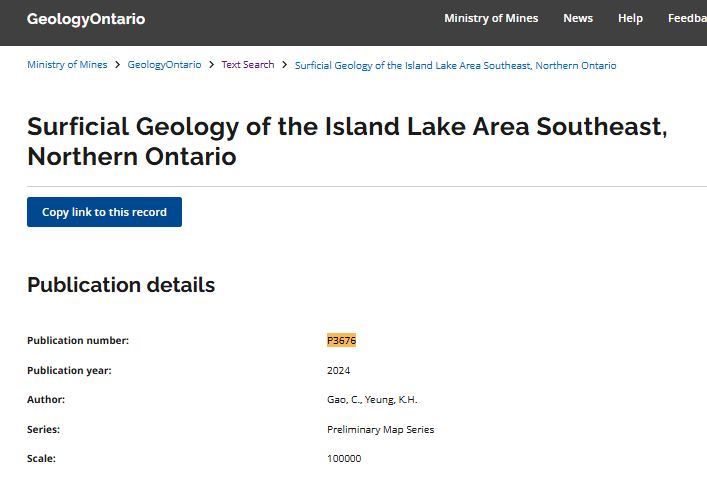Click the Publication details section heading
Viewport: 707px width, 478px height.
tap(121, 285)
